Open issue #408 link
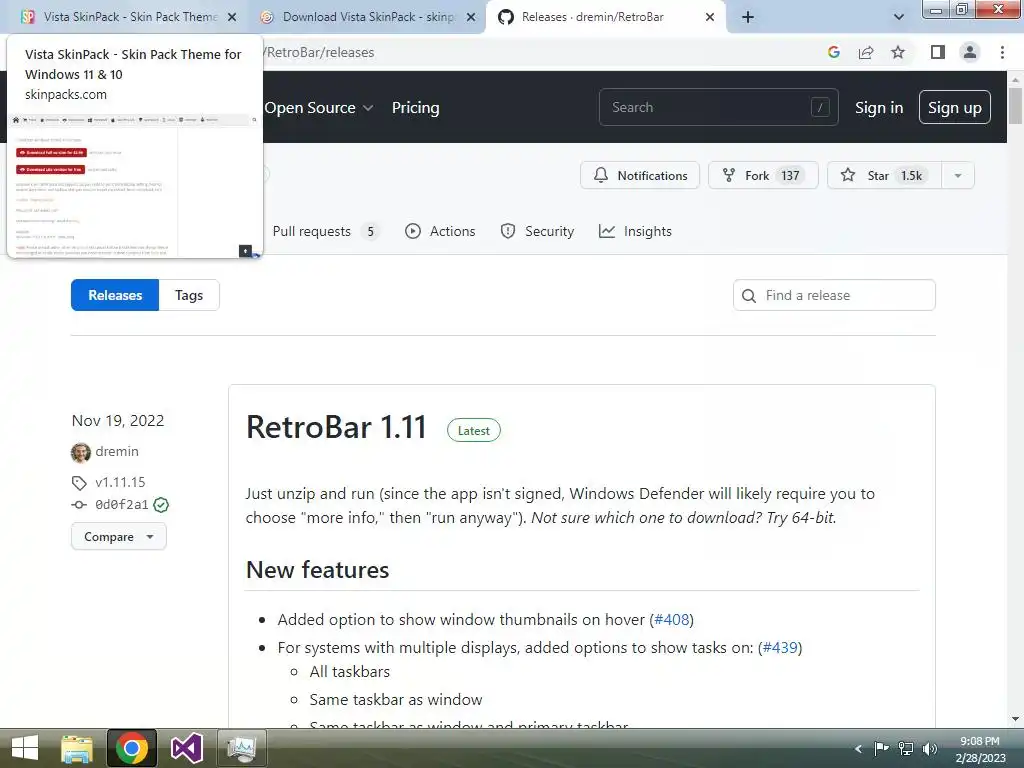This screenshot has height=768, width=1024. point(671,619)
